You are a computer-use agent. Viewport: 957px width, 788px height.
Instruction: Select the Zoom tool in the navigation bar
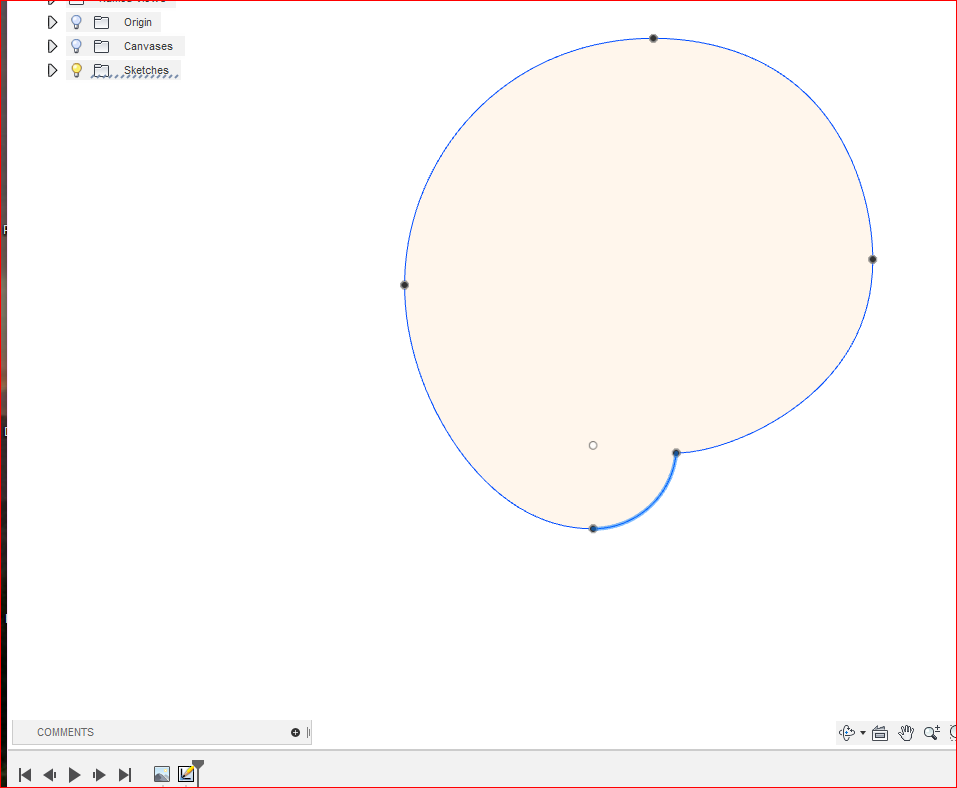(x=931, y=732)
